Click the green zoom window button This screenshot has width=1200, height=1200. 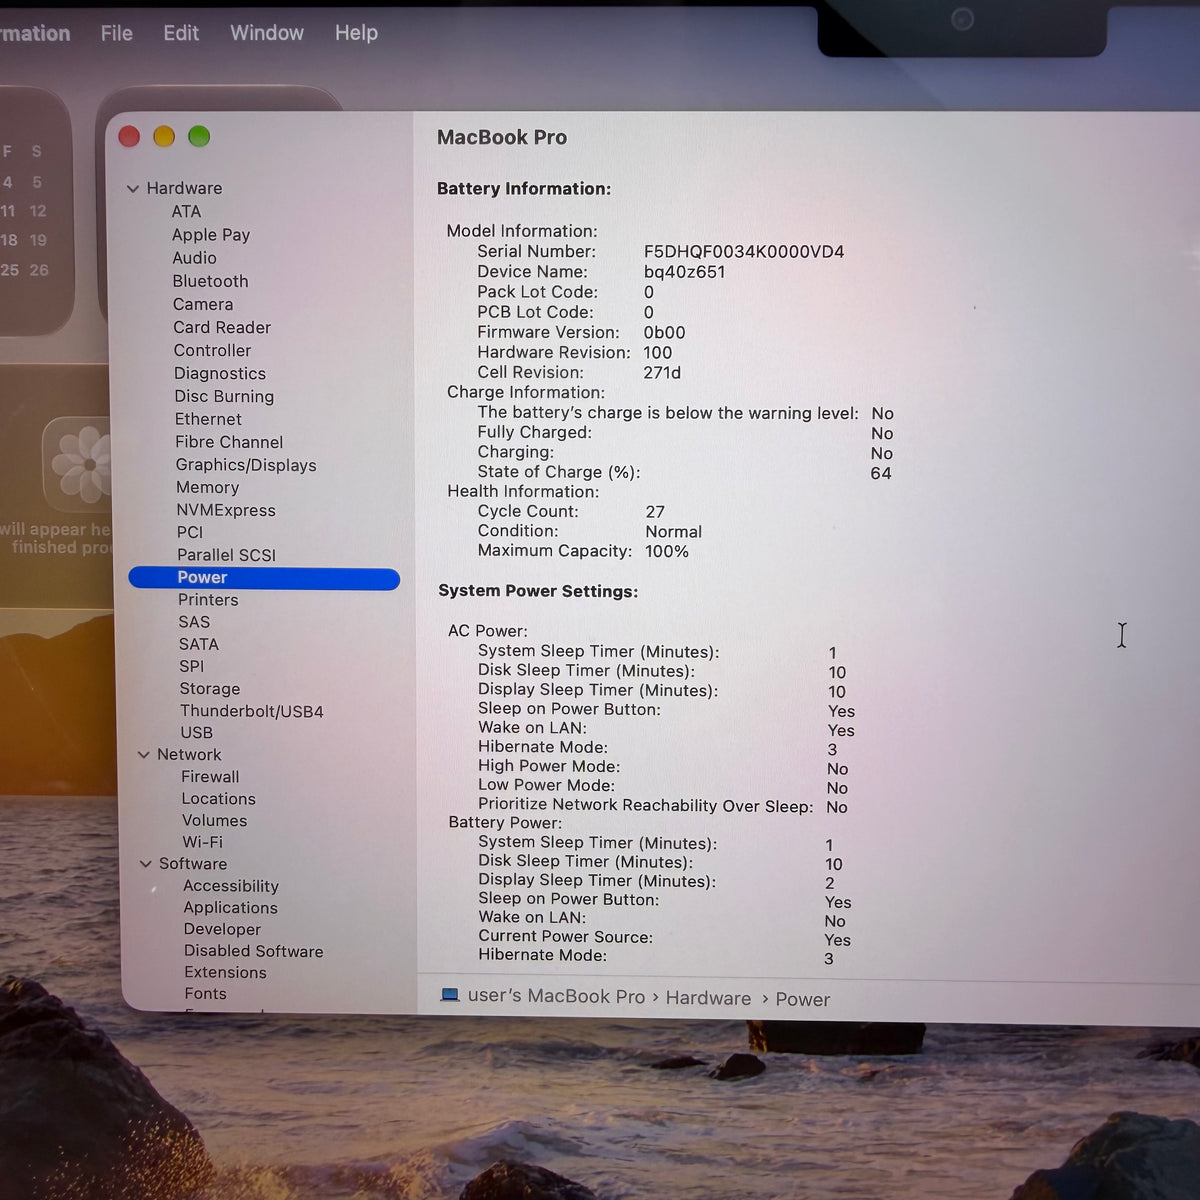point(199,136)
